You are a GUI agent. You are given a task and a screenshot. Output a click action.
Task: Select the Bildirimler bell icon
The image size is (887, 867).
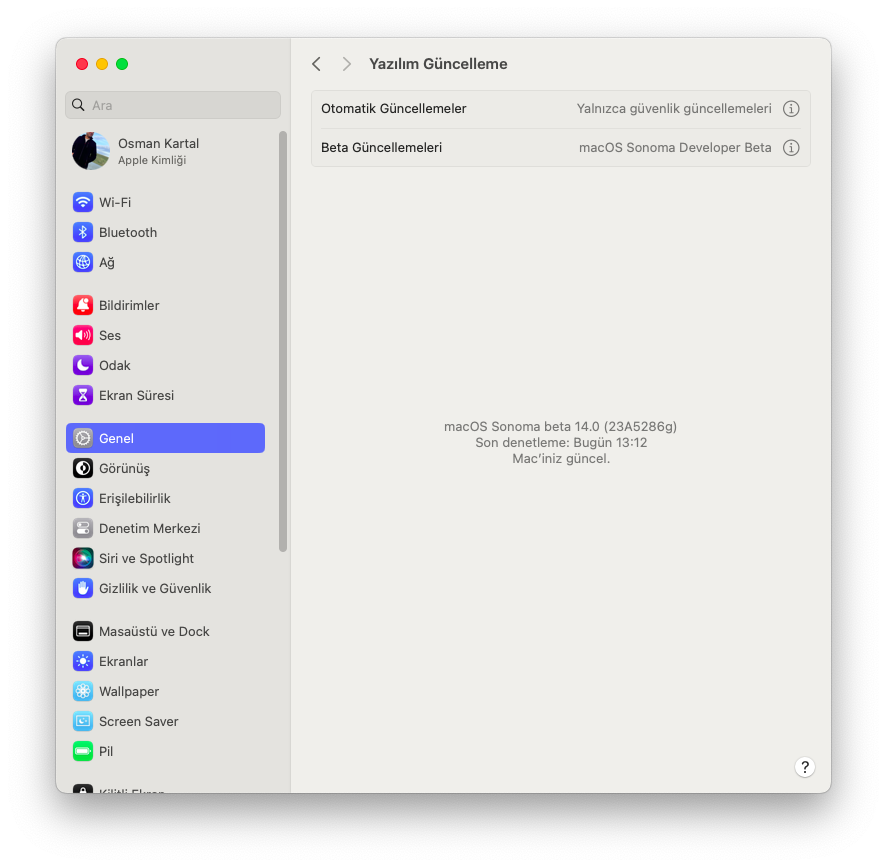(x=83, y=305)
